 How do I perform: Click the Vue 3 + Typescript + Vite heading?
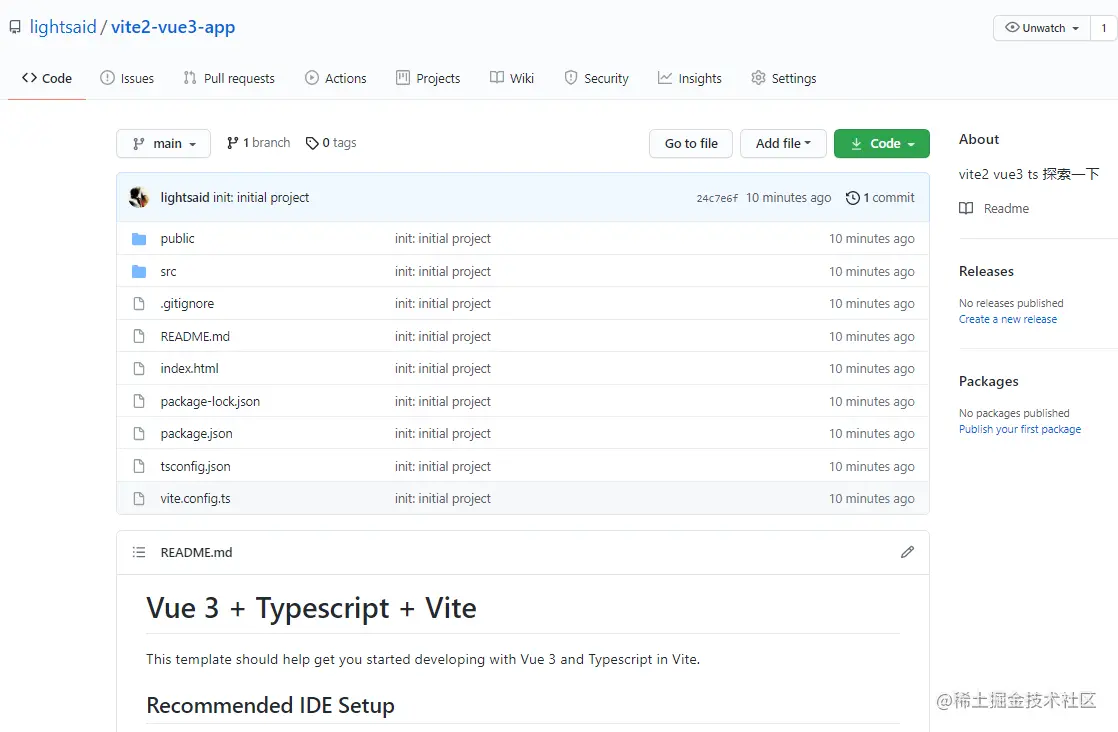click(x=311, y=608)
